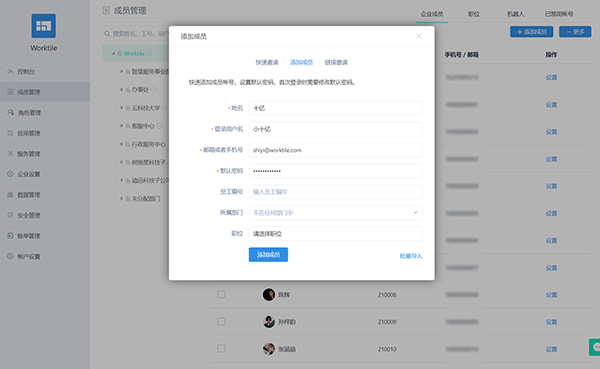600x369 pixels.
Task: Click the Worktile logo in the sidebar
Action: (43, 26)
